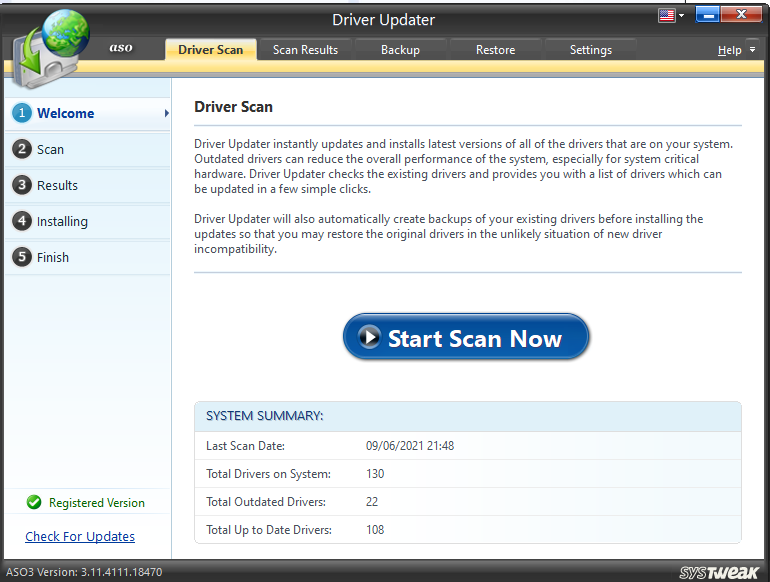Open the Settings tab
Viewport: 770px width, 582px height.
tap(591, 50)
